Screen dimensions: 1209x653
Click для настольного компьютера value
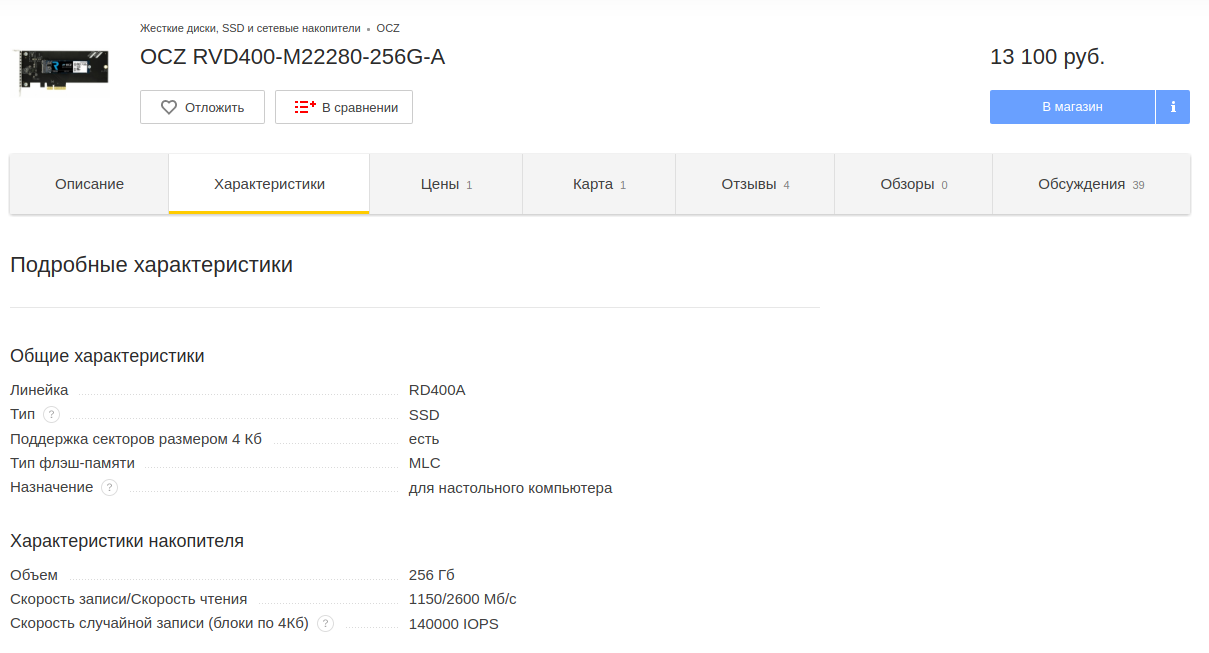[510, 488]
